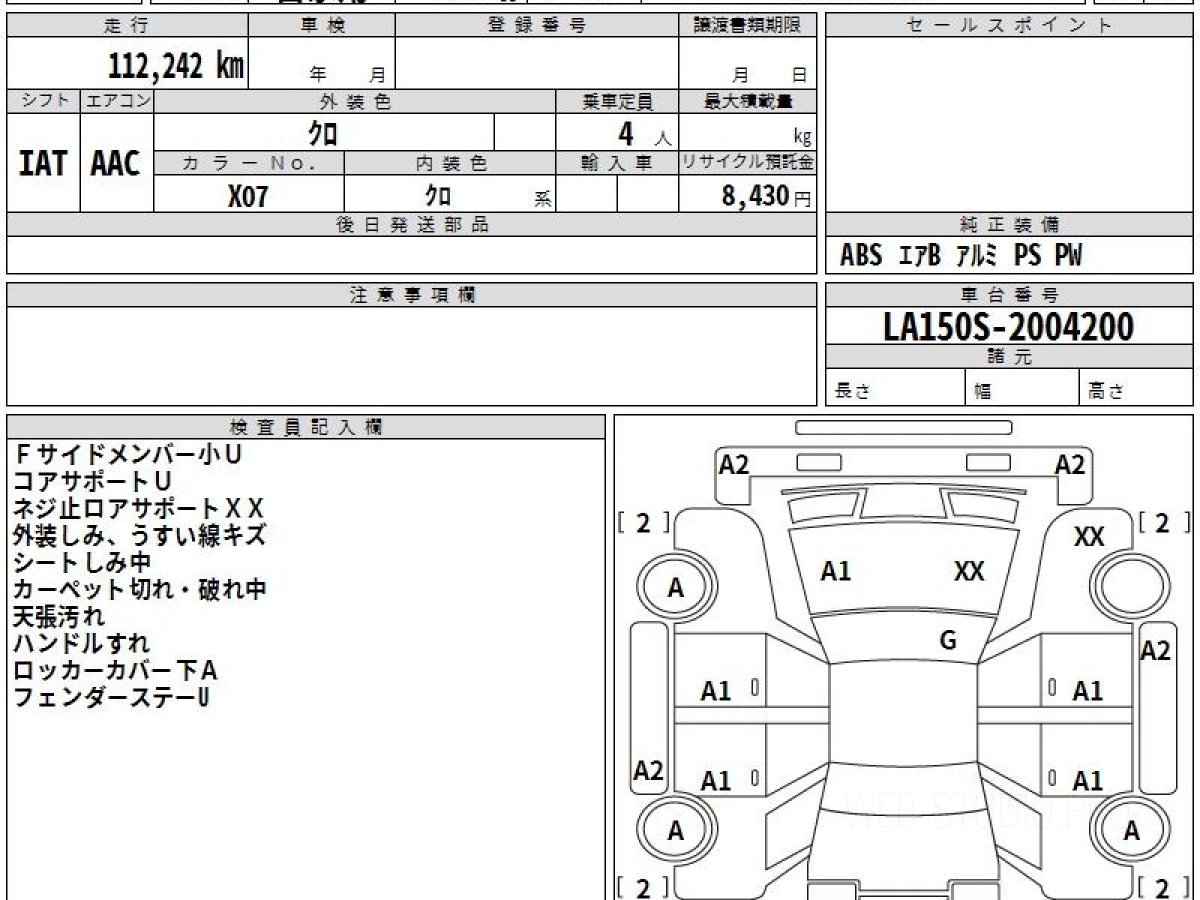Select the 登録番号 header
The height and width of the screenshot is (900, 1200).
(x=537, y=26)
